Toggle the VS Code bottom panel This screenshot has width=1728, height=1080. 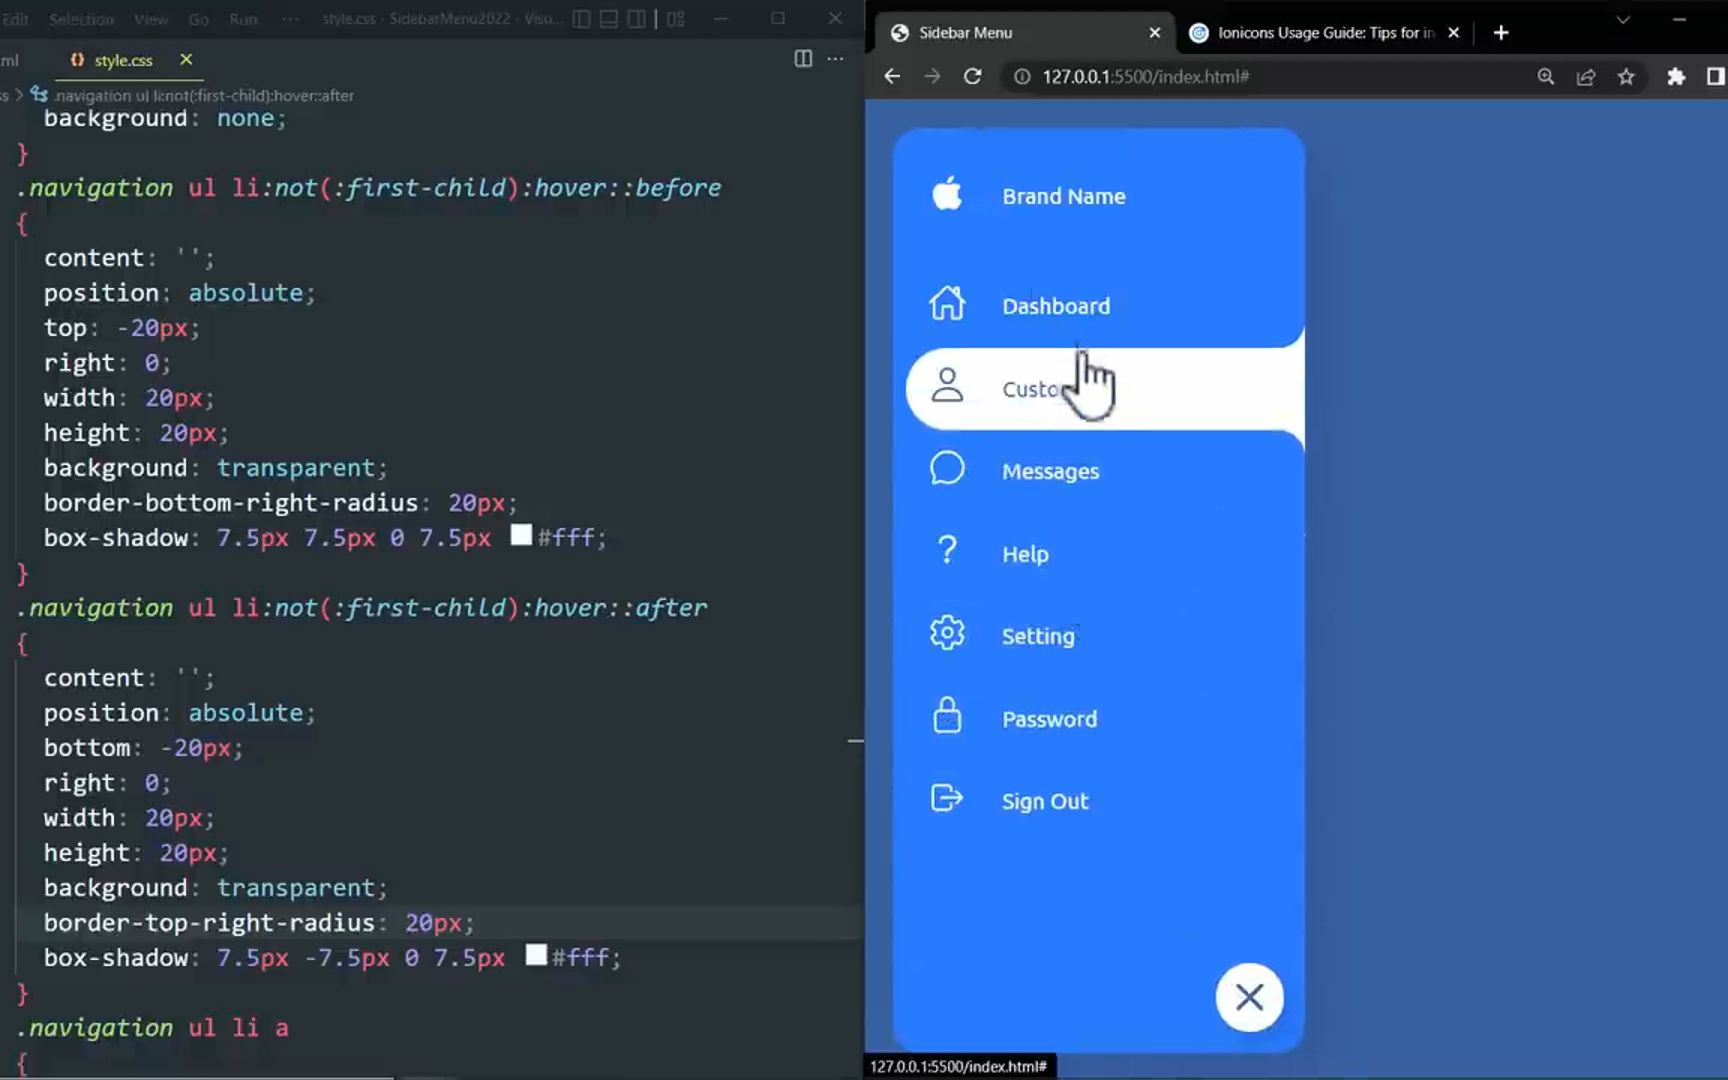(x=609, y=19)
